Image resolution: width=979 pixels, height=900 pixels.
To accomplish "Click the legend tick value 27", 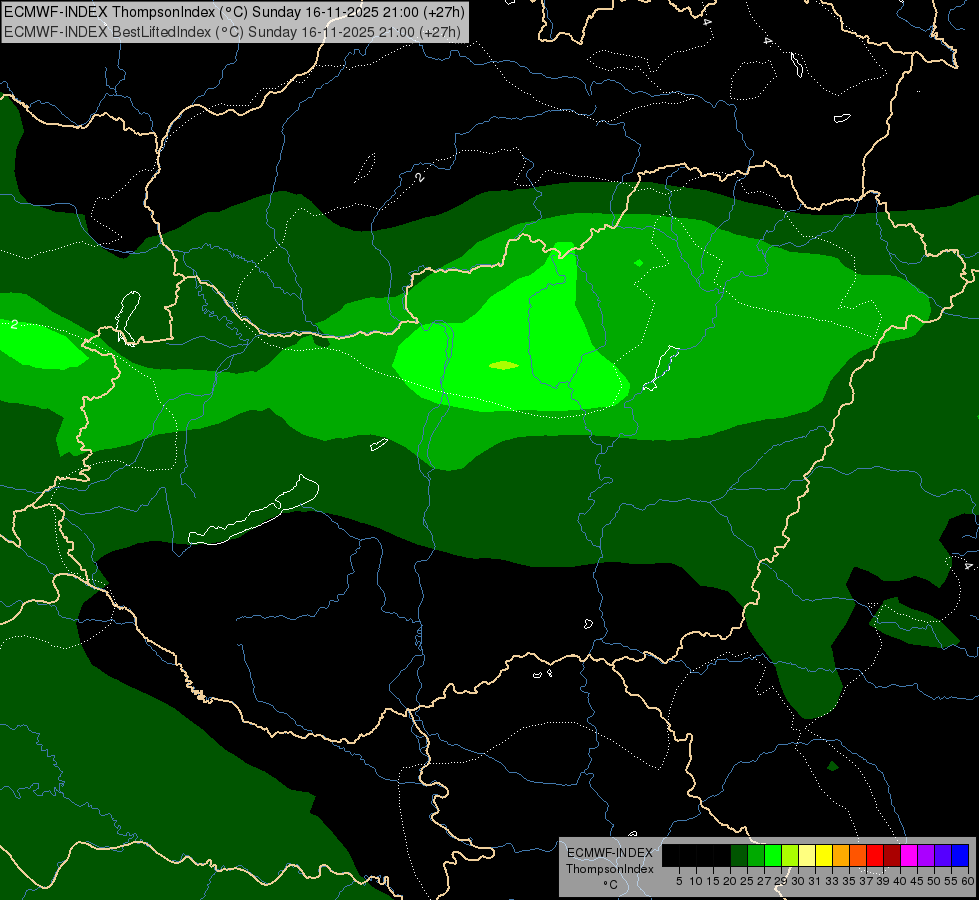I will pos(764,881).
